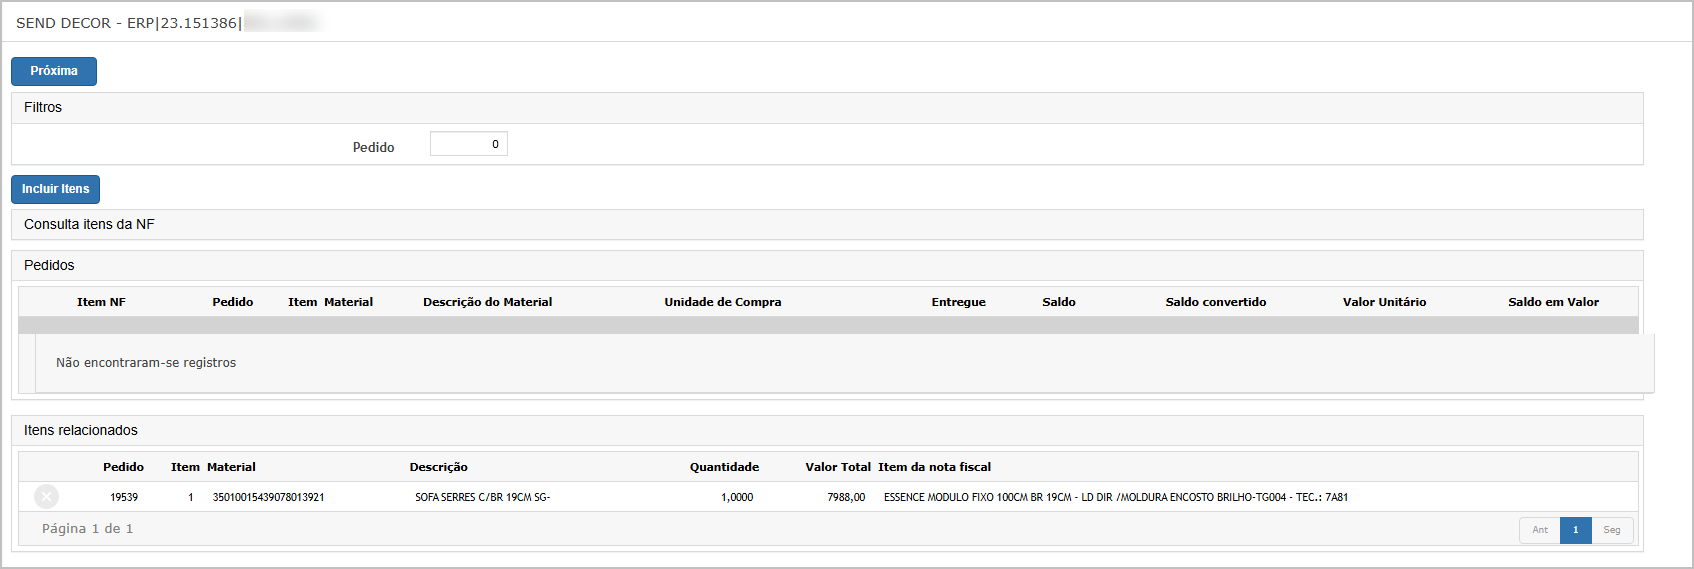This screenshot has height=569, width=1694.
Task: Click Página 1 de 1 label
Action: (88, 529)
